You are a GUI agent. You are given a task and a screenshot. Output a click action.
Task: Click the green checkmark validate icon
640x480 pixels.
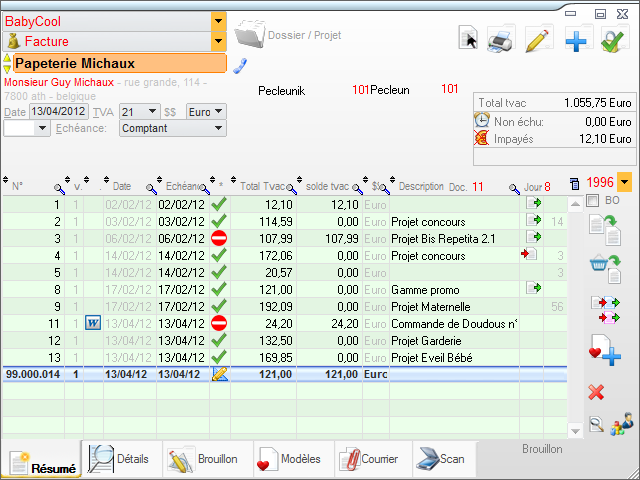click(613, 40)
